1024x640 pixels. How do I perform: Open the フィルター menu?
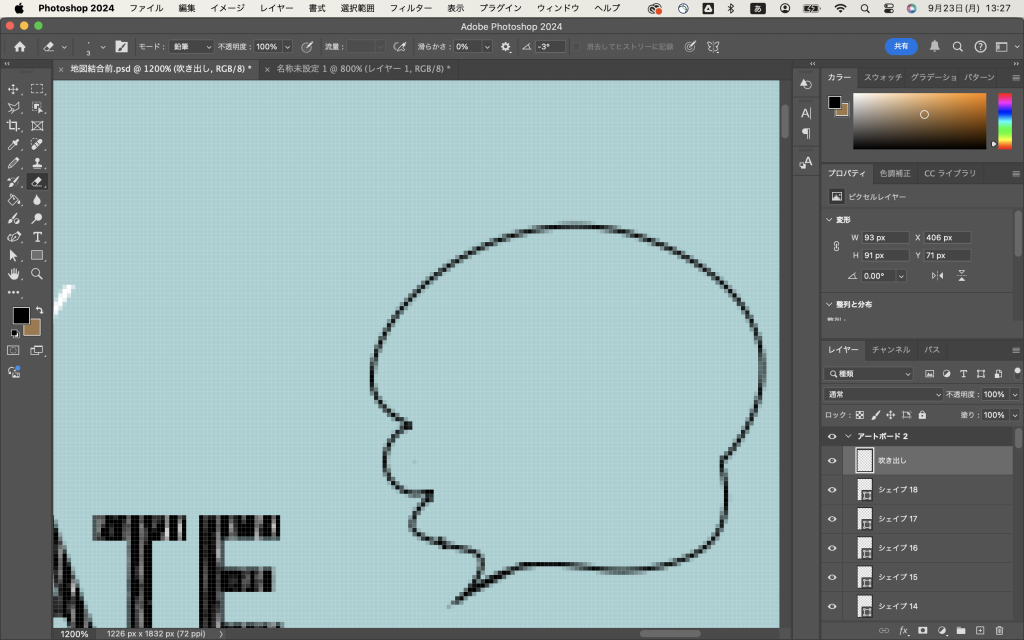[410, 8]
